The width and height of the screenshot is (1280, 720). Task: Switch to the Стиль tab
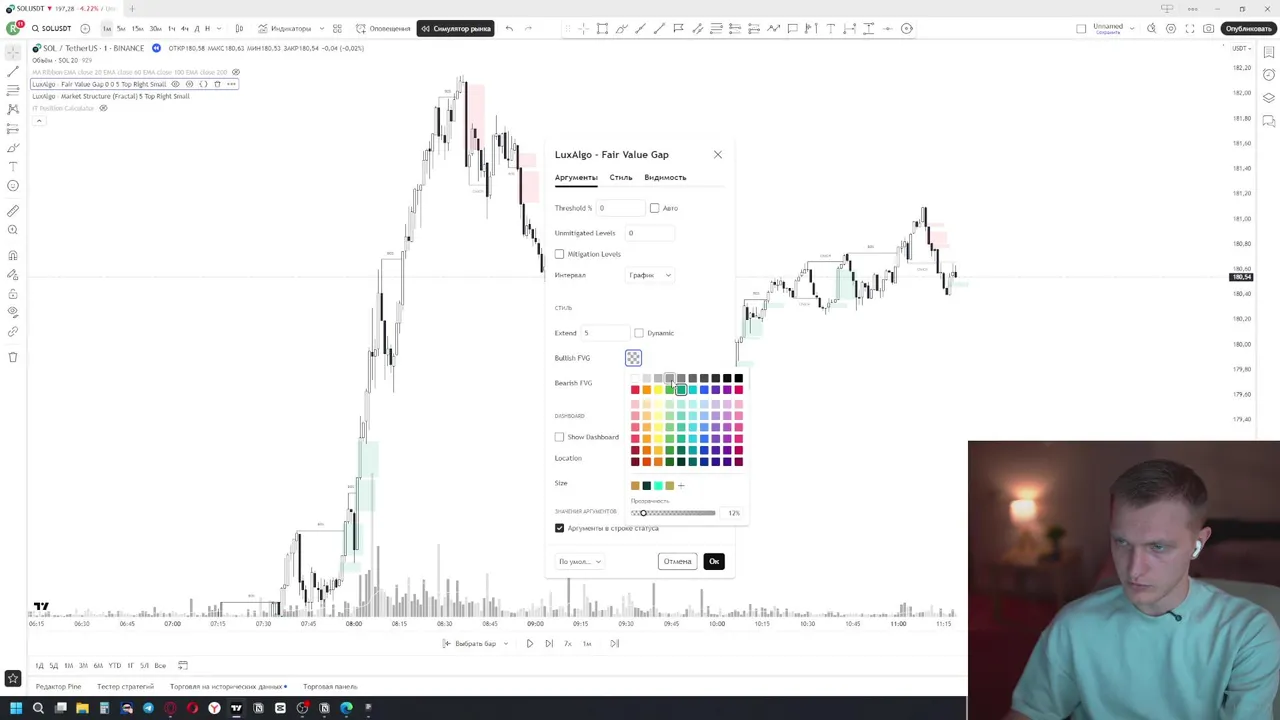[x=621, y=177]
